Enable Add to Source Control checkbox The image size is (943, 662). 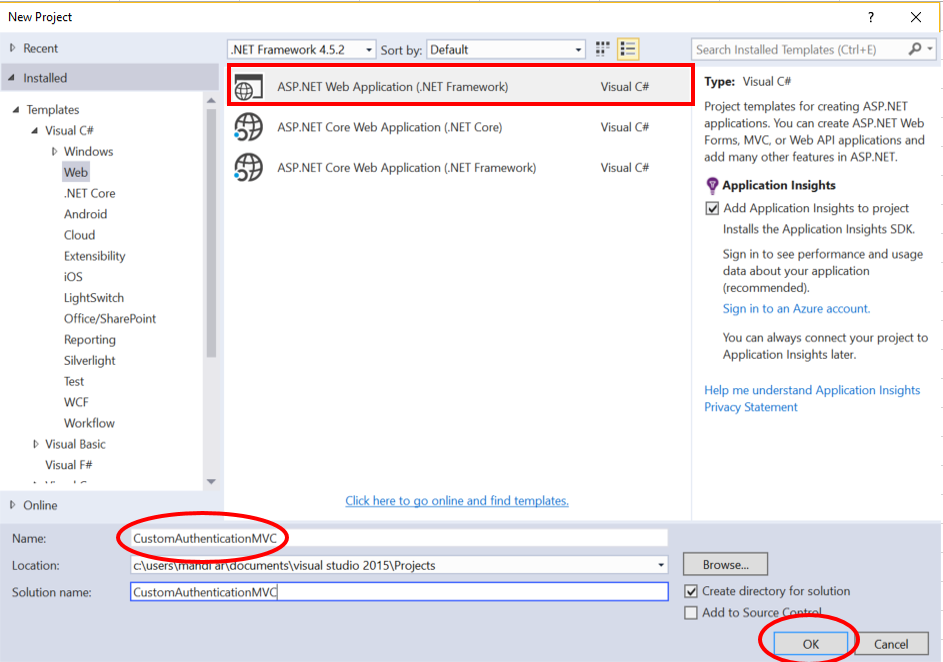pos(691,613)
